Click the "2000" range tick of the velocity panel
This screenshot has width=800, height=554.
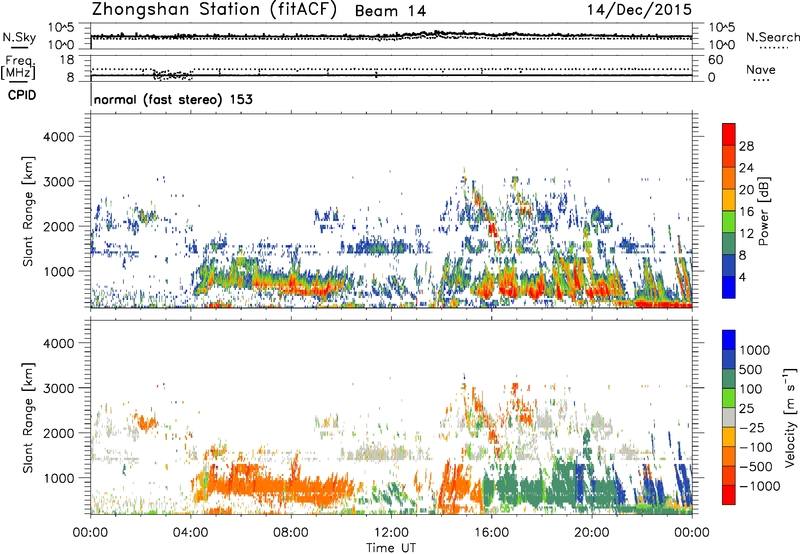[x=58, y=433]
